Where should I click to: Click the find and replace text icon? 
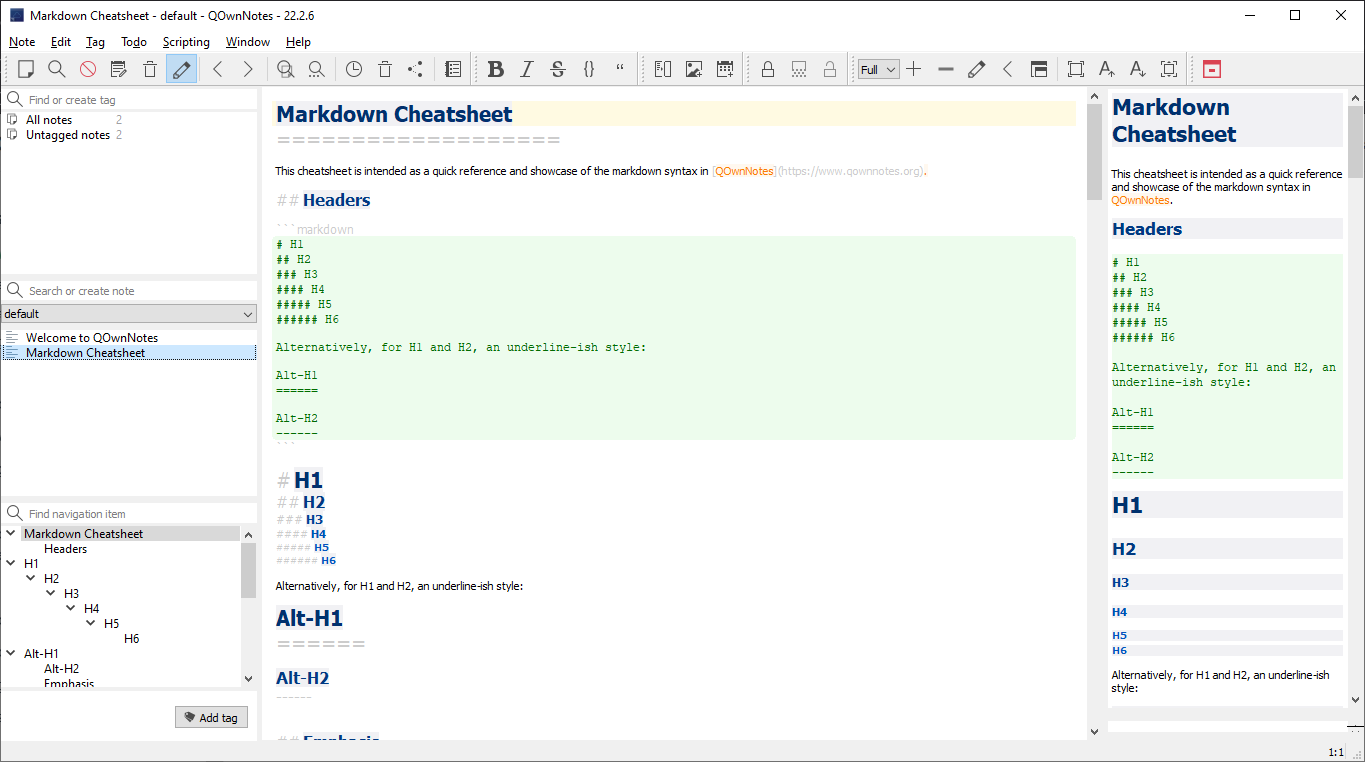[x=286, y=69]
